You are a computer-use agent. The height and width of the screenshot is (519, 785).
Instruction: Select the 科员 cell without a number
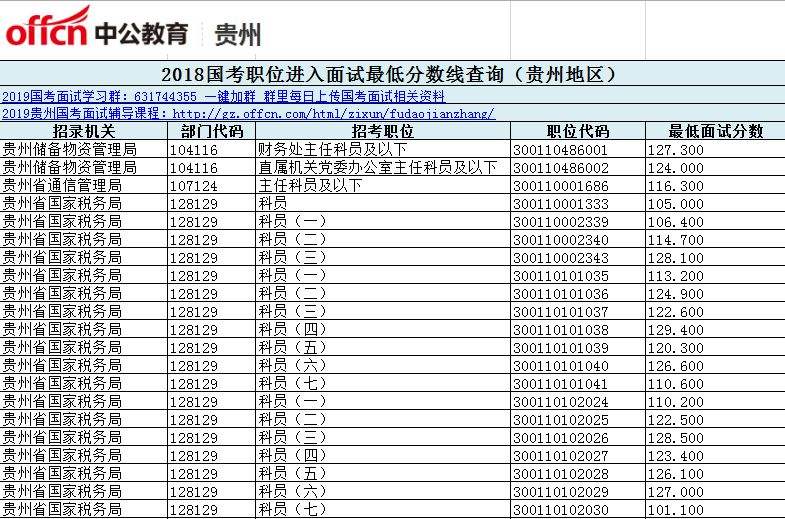[x=383, y=203]
